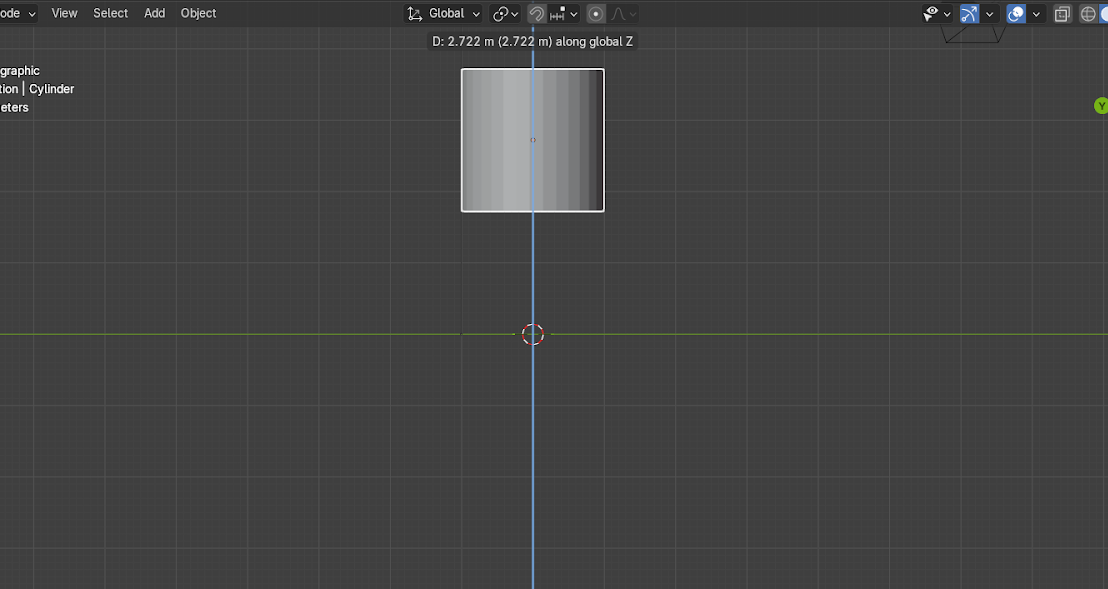Open proportional editing falloff curve menu
This screenshot has height=589, width=1108.
point(624,13)
